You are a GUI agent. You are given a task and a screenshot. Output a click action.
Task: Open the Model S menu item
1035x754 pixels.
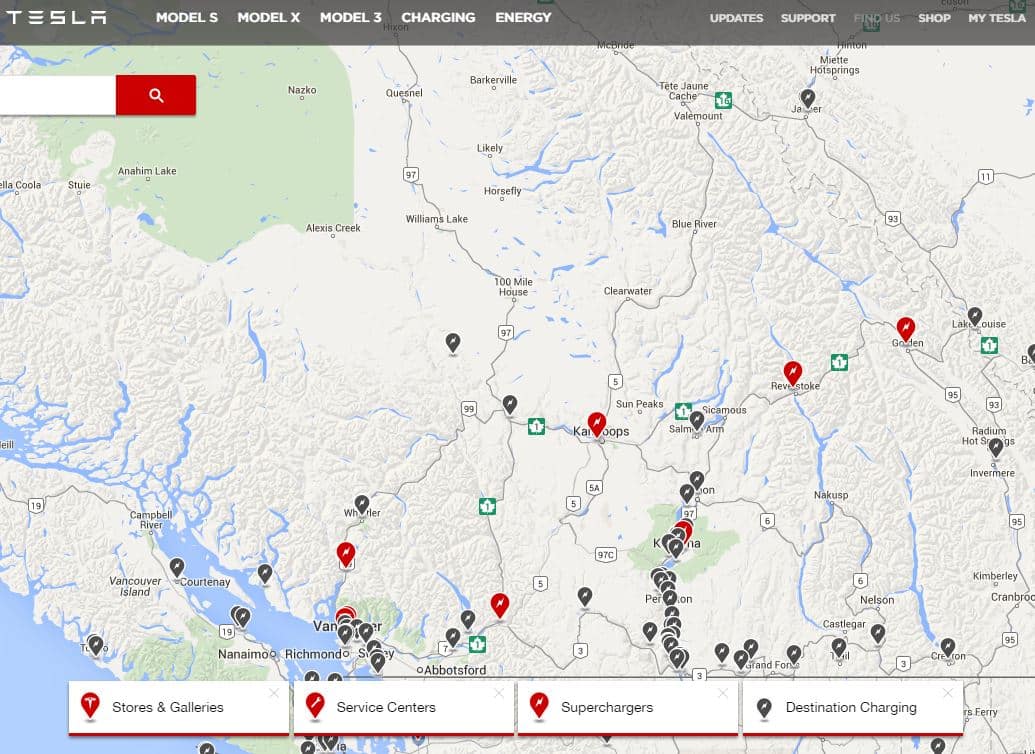click(187, 18)
